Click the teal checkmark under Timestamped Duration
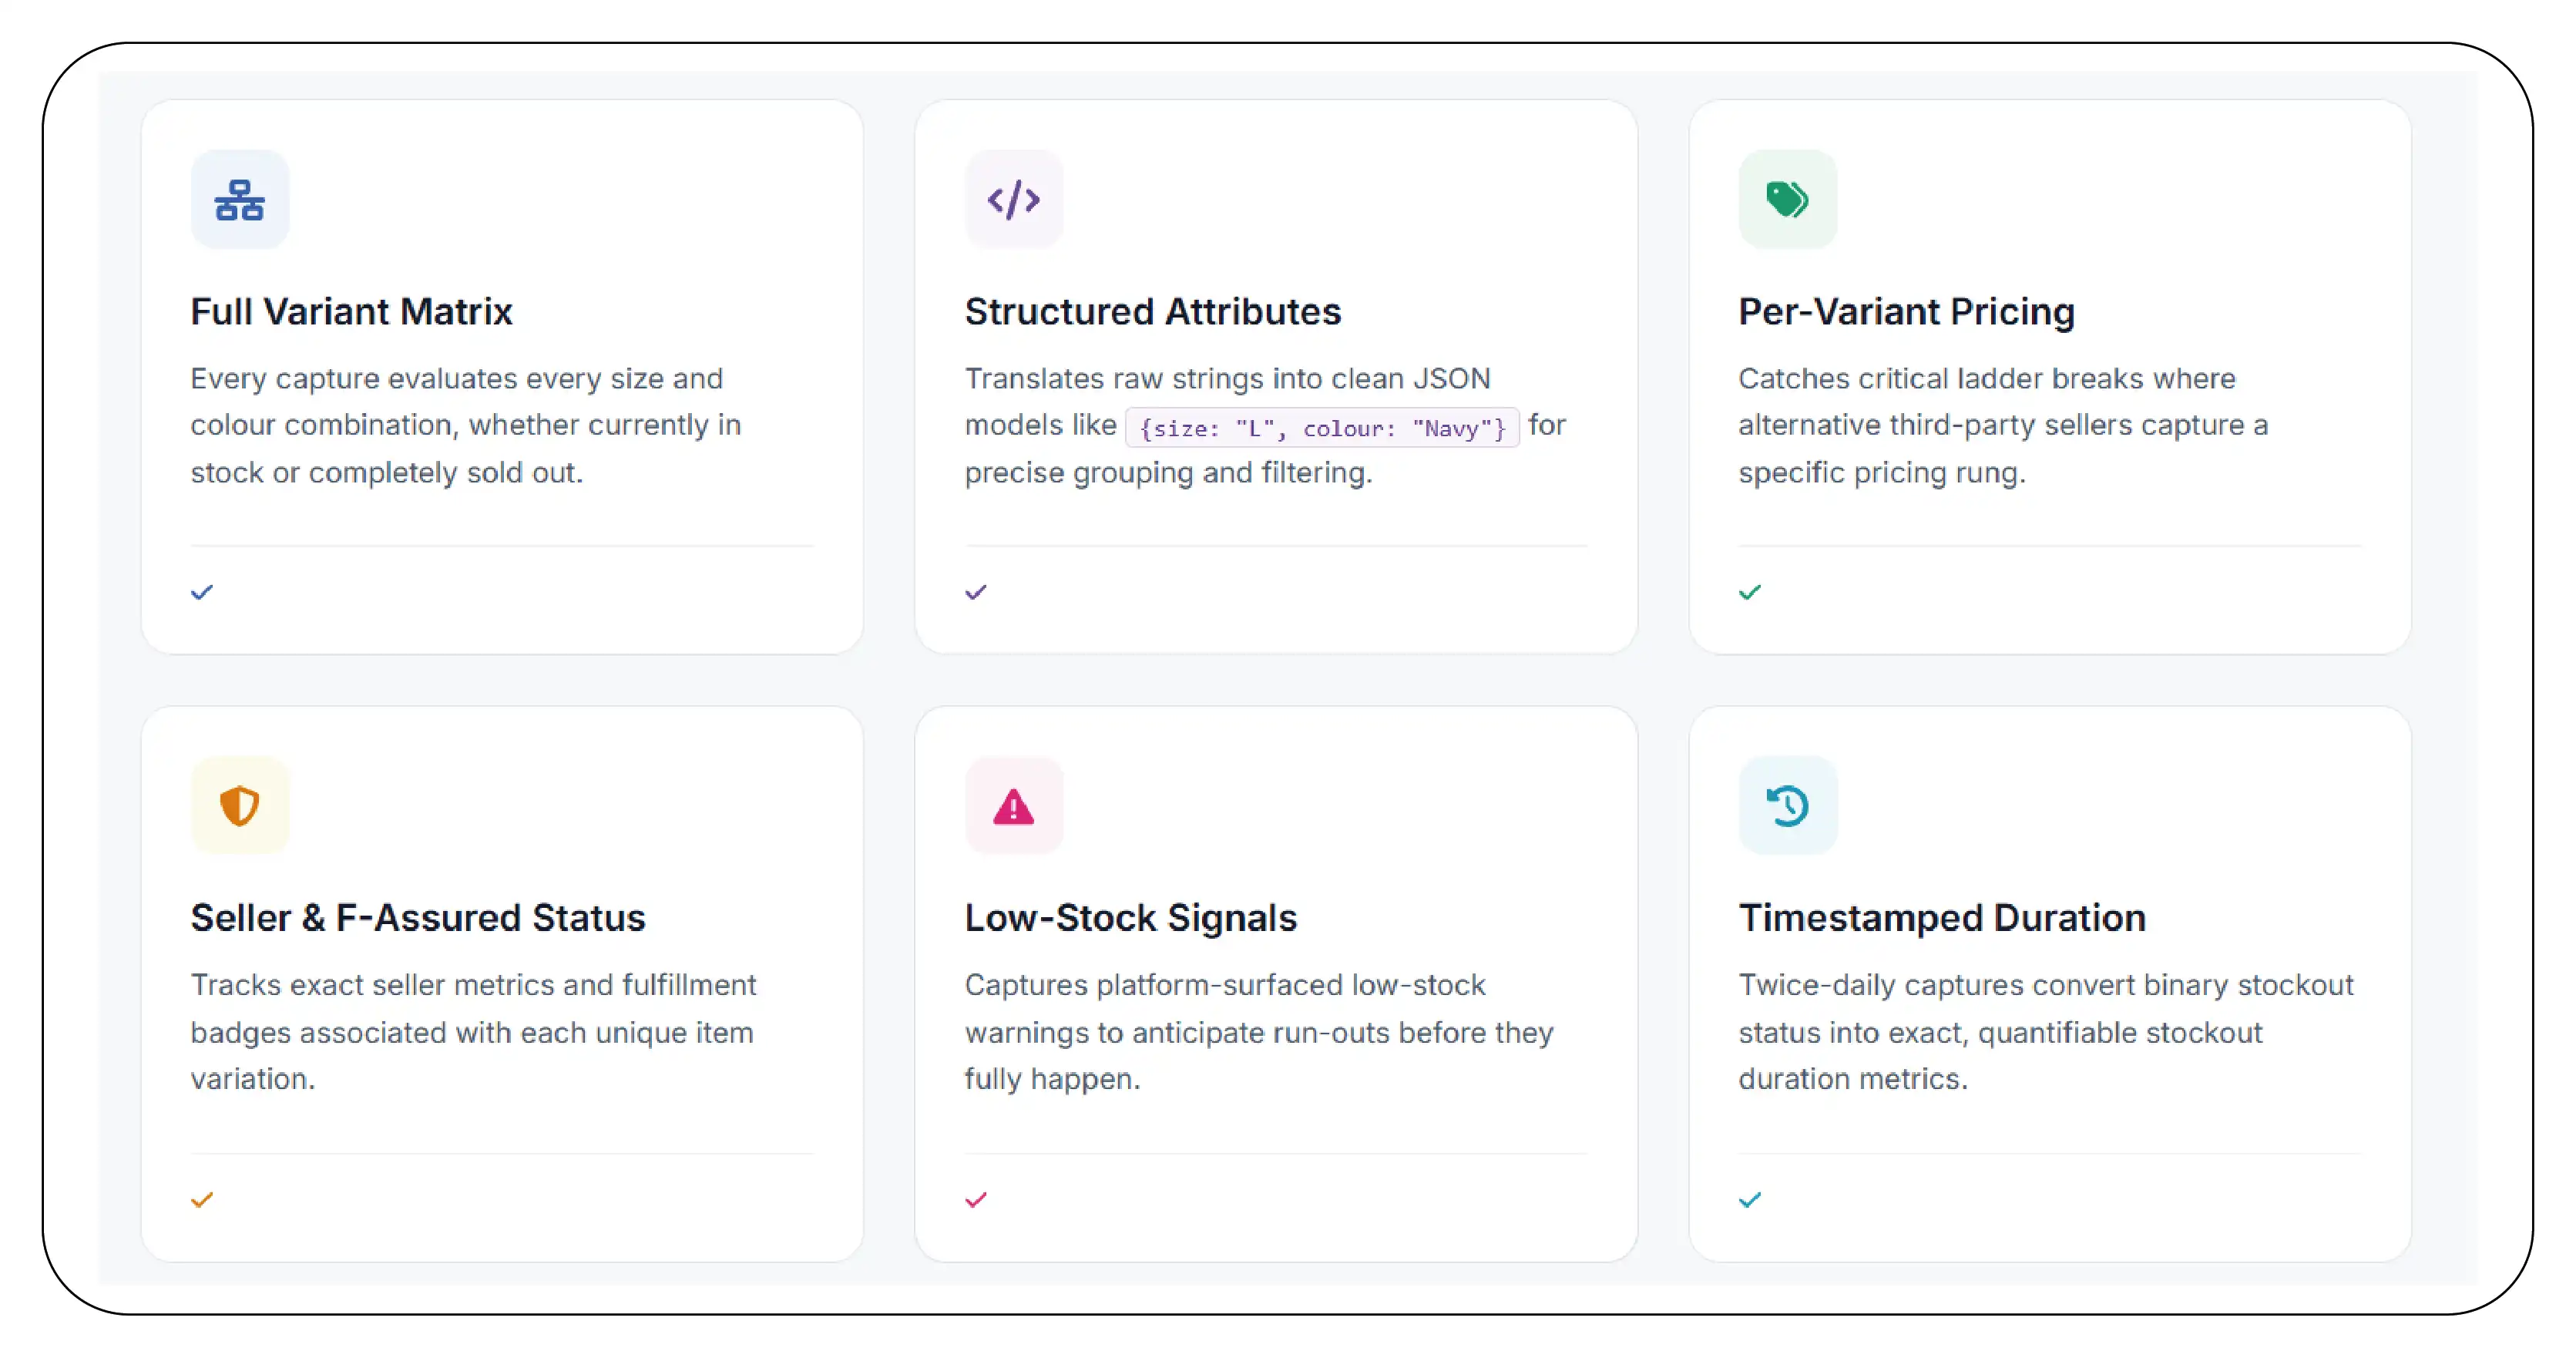This screenshot has width=2576, height=1358. [x=1750, y=1199]
